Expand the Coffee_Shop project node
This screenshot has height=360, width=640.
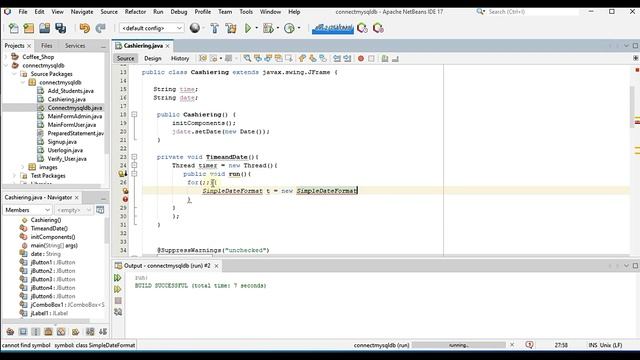pyautogui.click(x=6, y=57)
